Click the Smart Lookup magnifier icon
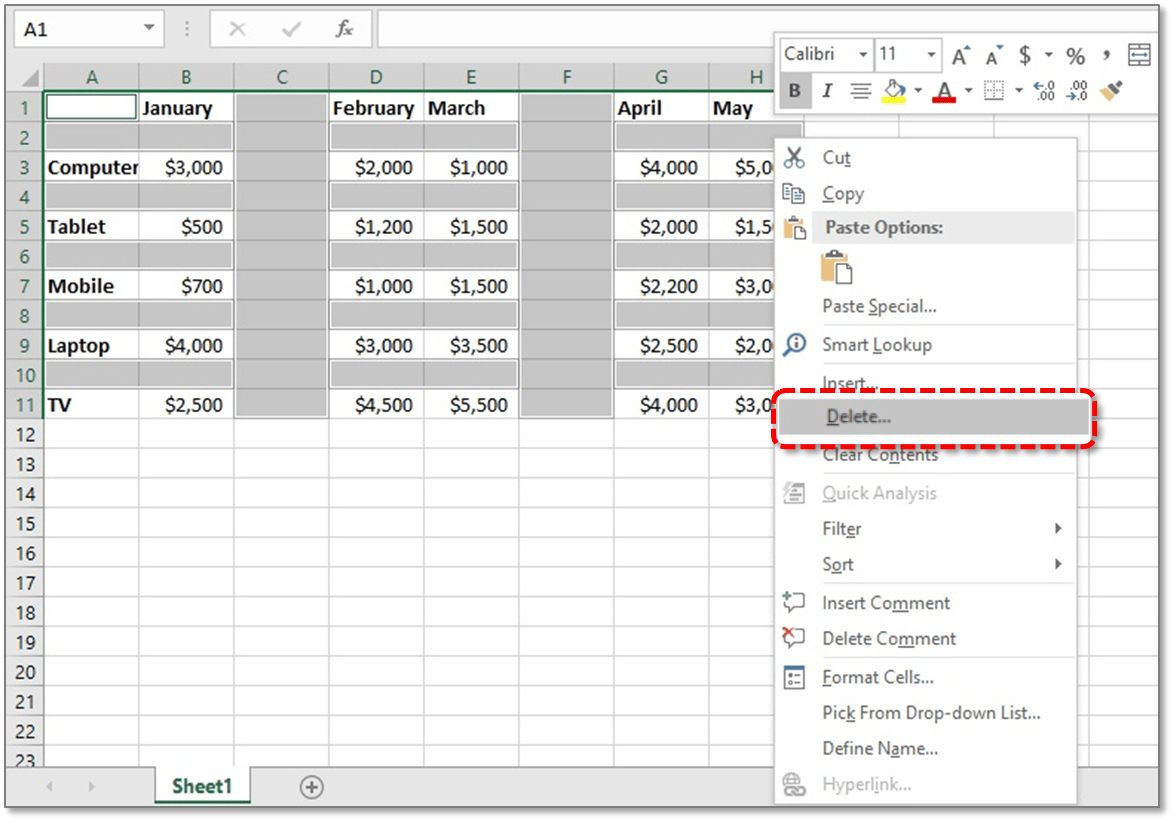 click(x=794, y=344)
